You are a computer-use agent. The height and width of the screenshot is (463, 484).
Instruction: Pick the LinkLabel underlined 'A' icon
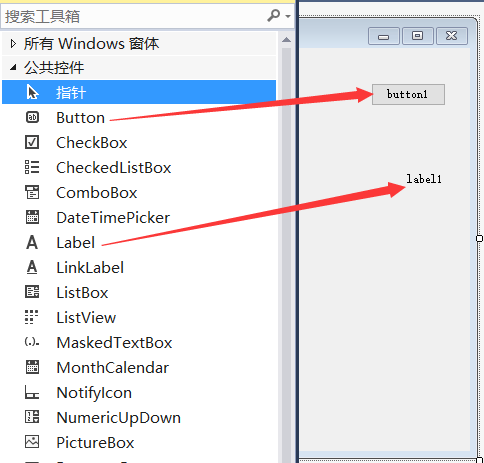click(32, 267)
